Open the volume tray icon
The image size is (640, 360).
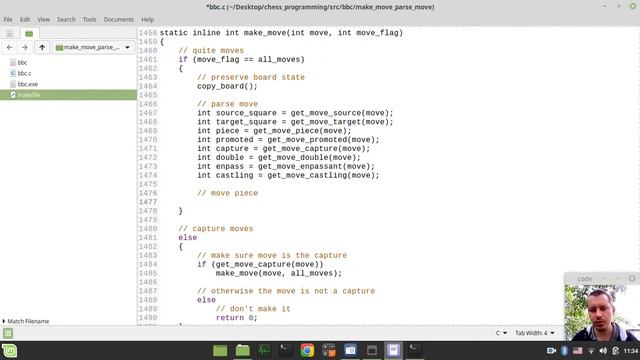click(x=603, y=351)
